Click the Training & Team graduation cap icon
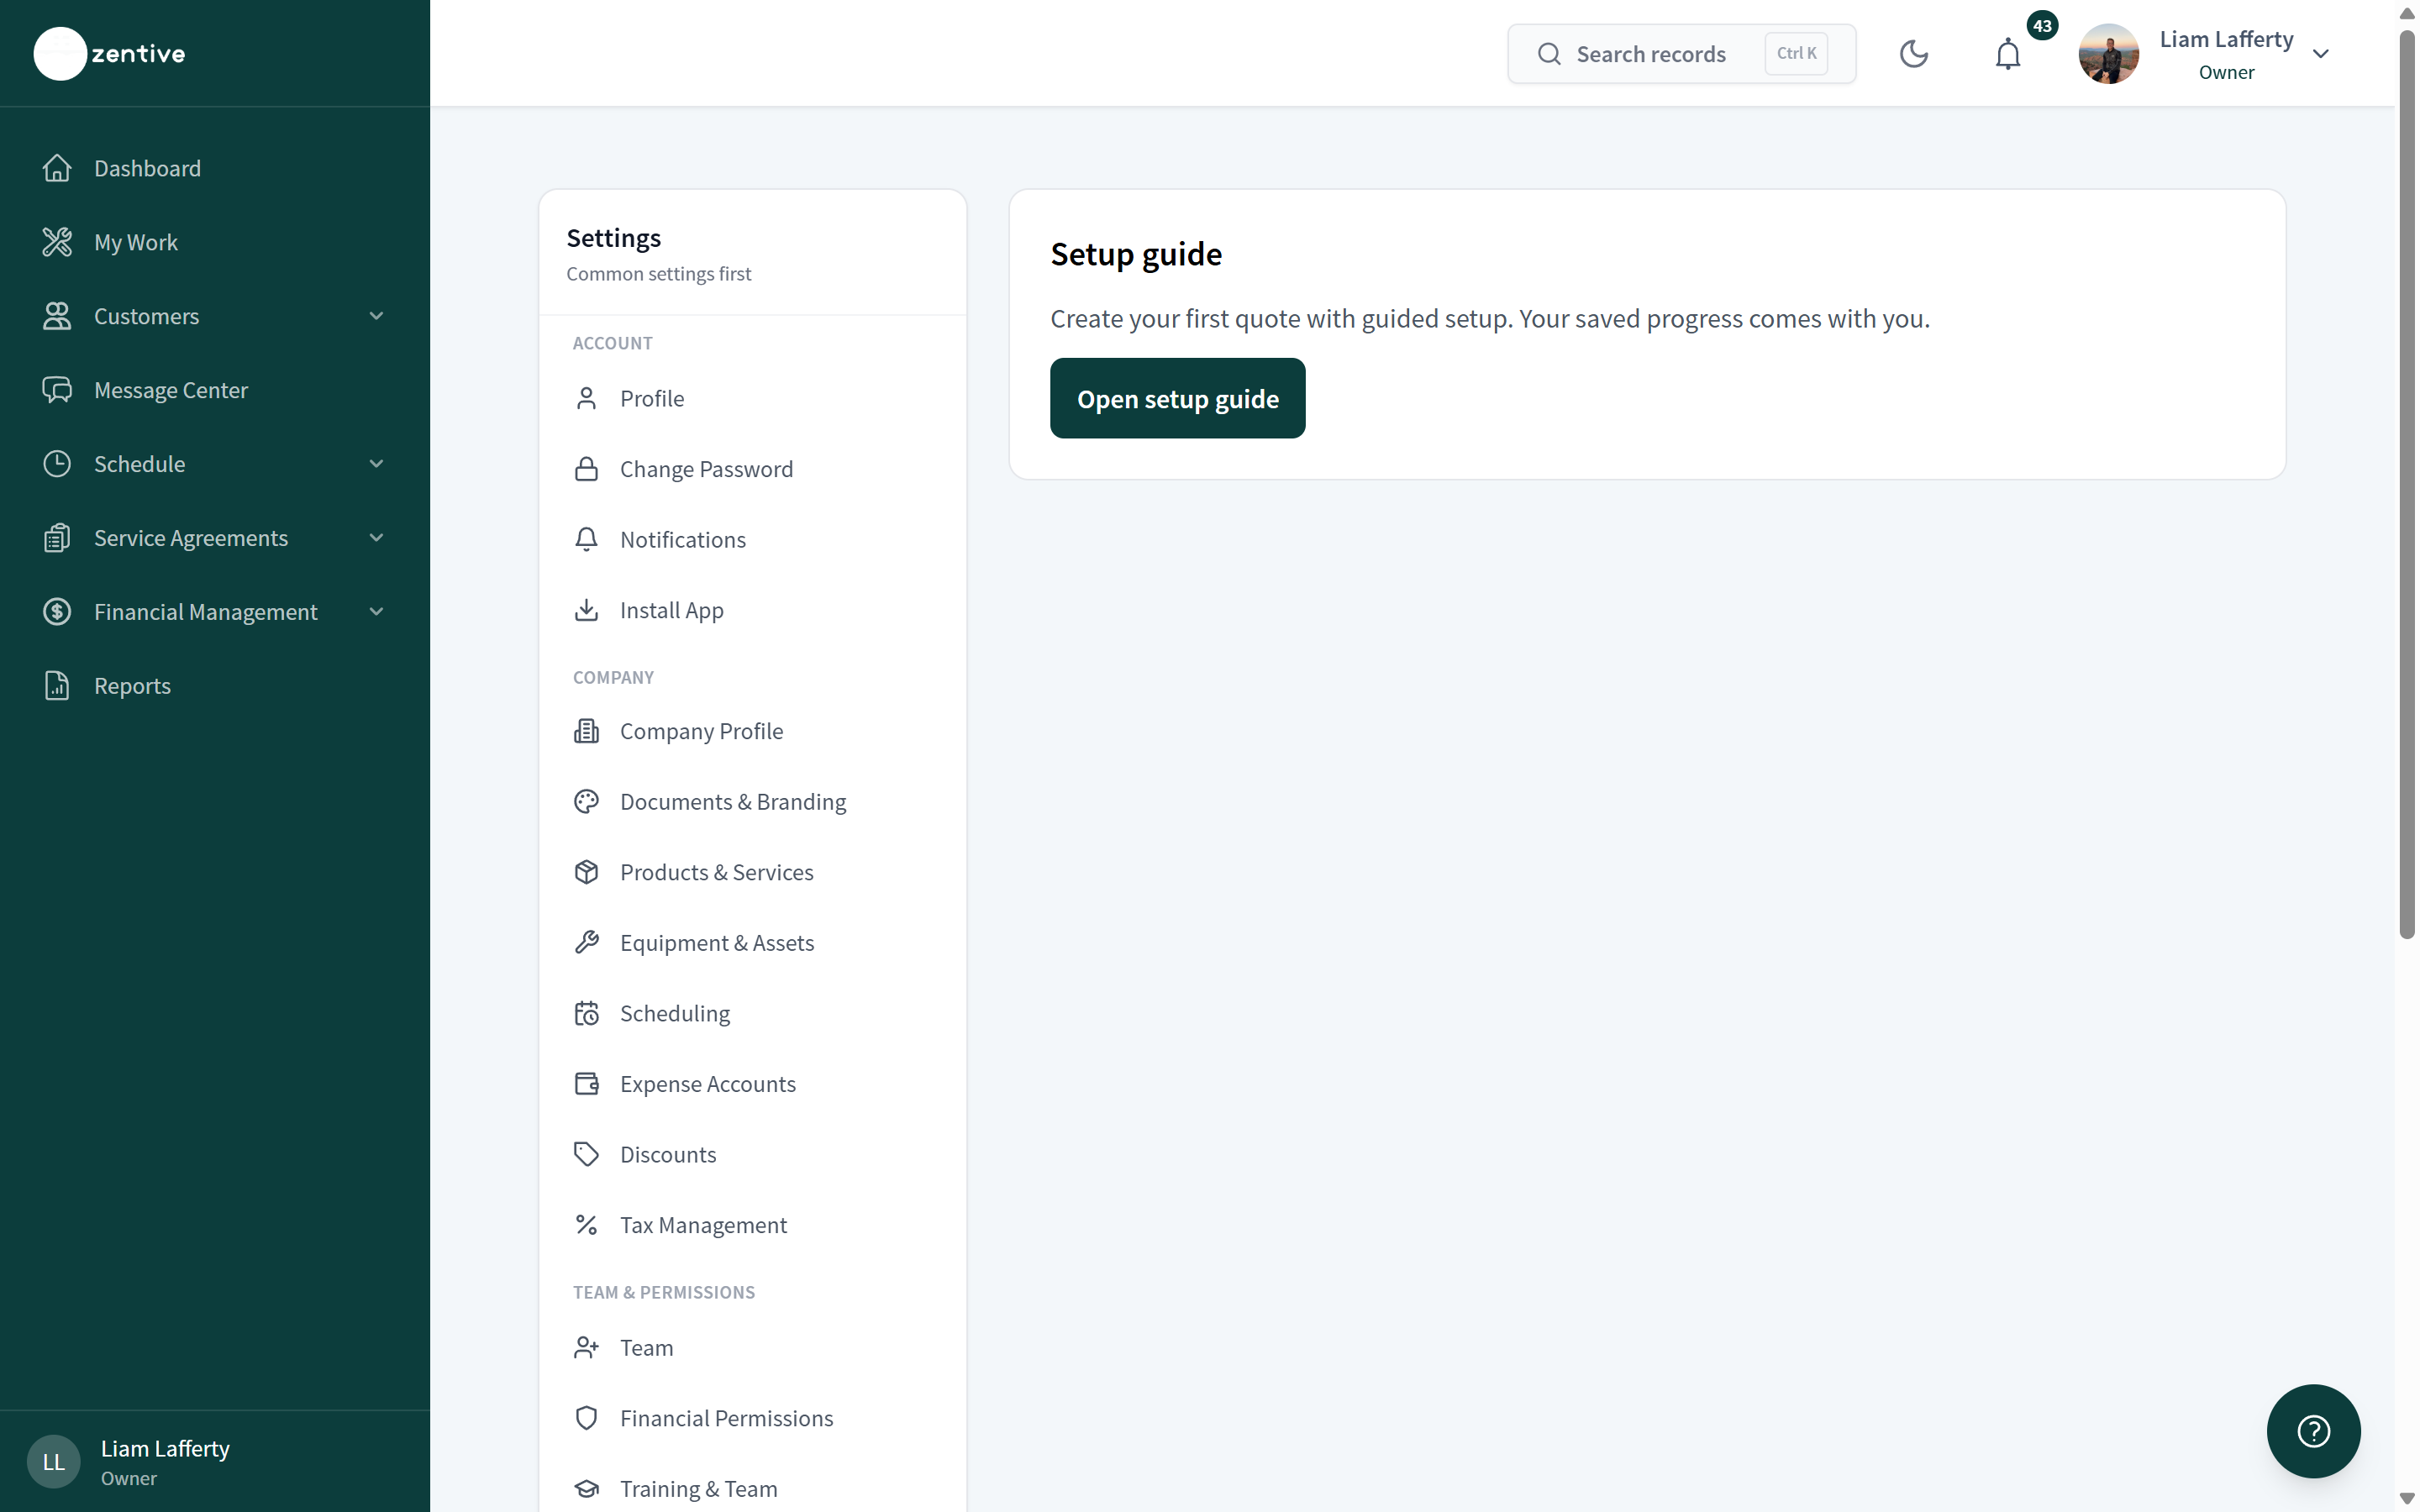2420x1512 pixels. (587, 1489)
